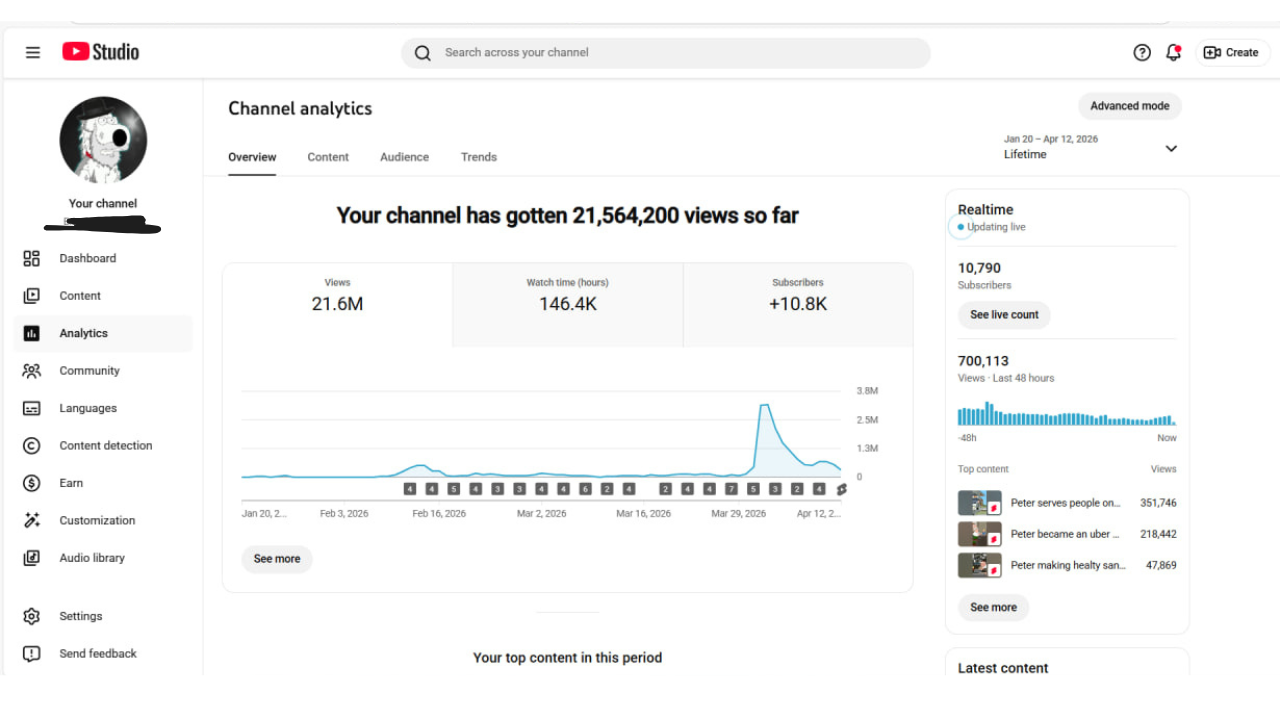
Task: Open the date range chevron
Action: point(1171,148)
